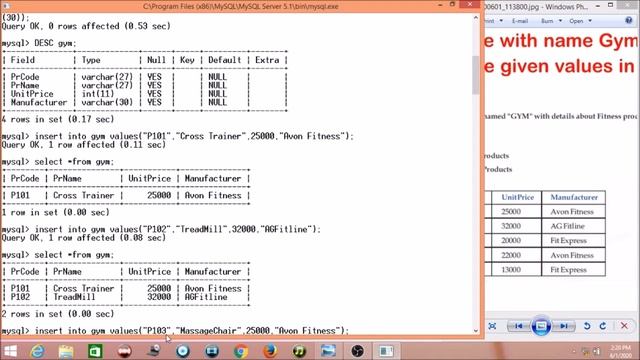Click Burn in Photo Viewer toolbar

(547, 21)
